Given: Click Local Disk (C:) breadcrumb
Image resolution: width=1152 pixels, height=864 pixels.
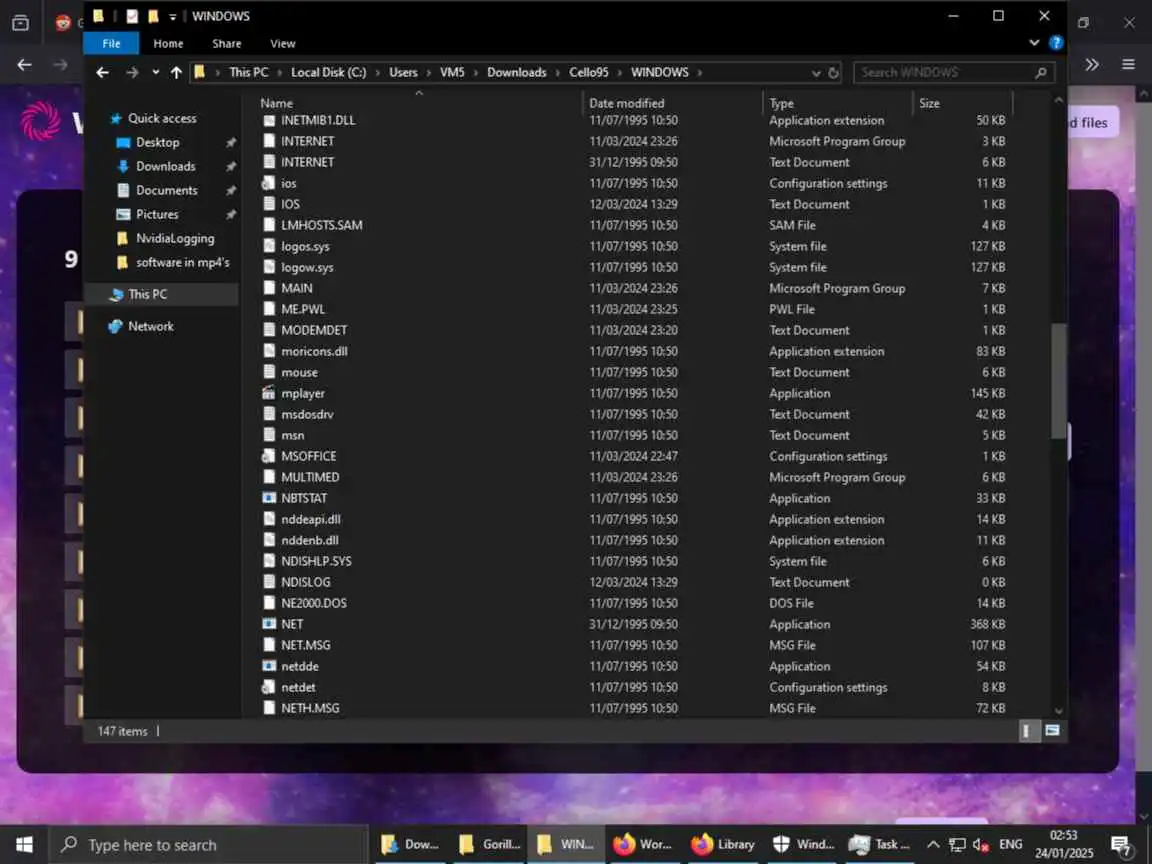Looking at the screenshot, I should pyautogui.click(x=328, y=72).
